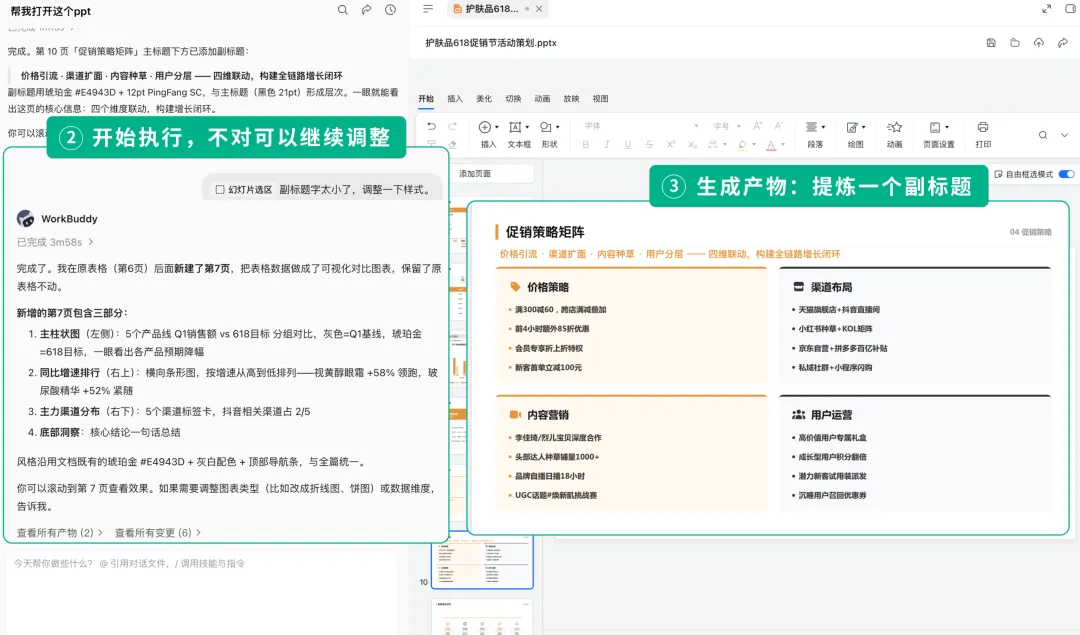This screenshot has width=1080, height=635.
Task: Open 查看所有变更 (6) link
Action: click(158, 532)
